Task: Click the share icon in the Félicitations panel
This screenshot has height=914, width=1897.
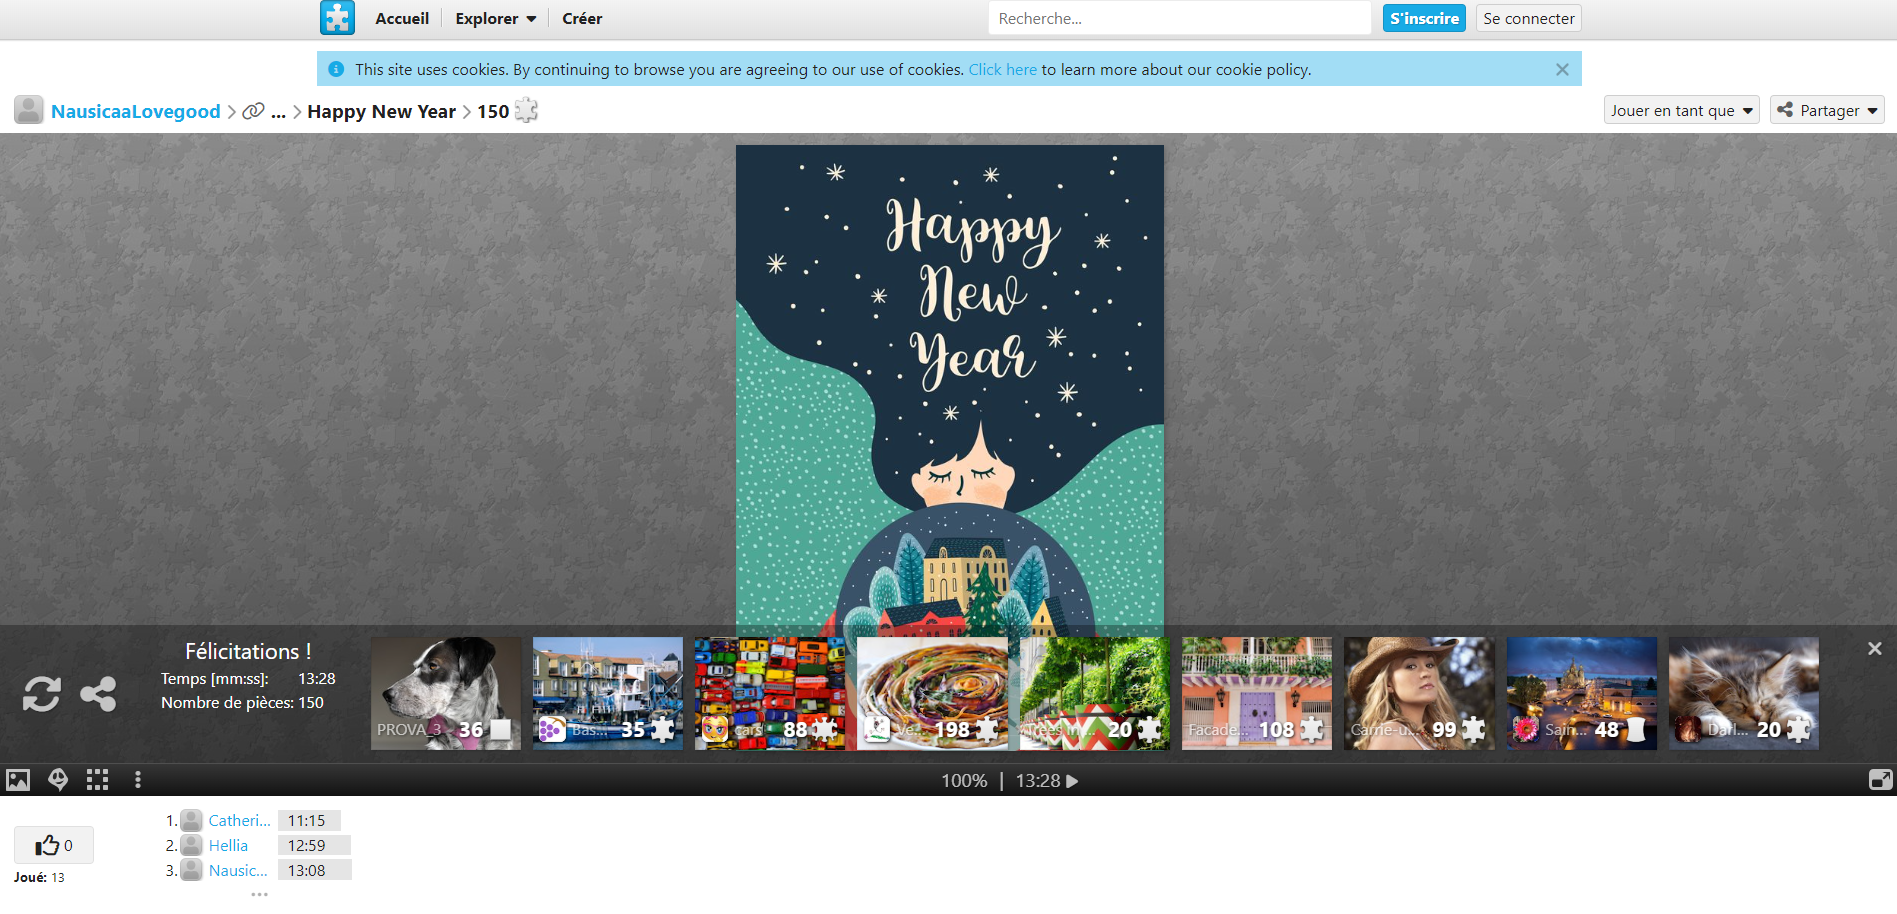Action: (x=98, y=693)
